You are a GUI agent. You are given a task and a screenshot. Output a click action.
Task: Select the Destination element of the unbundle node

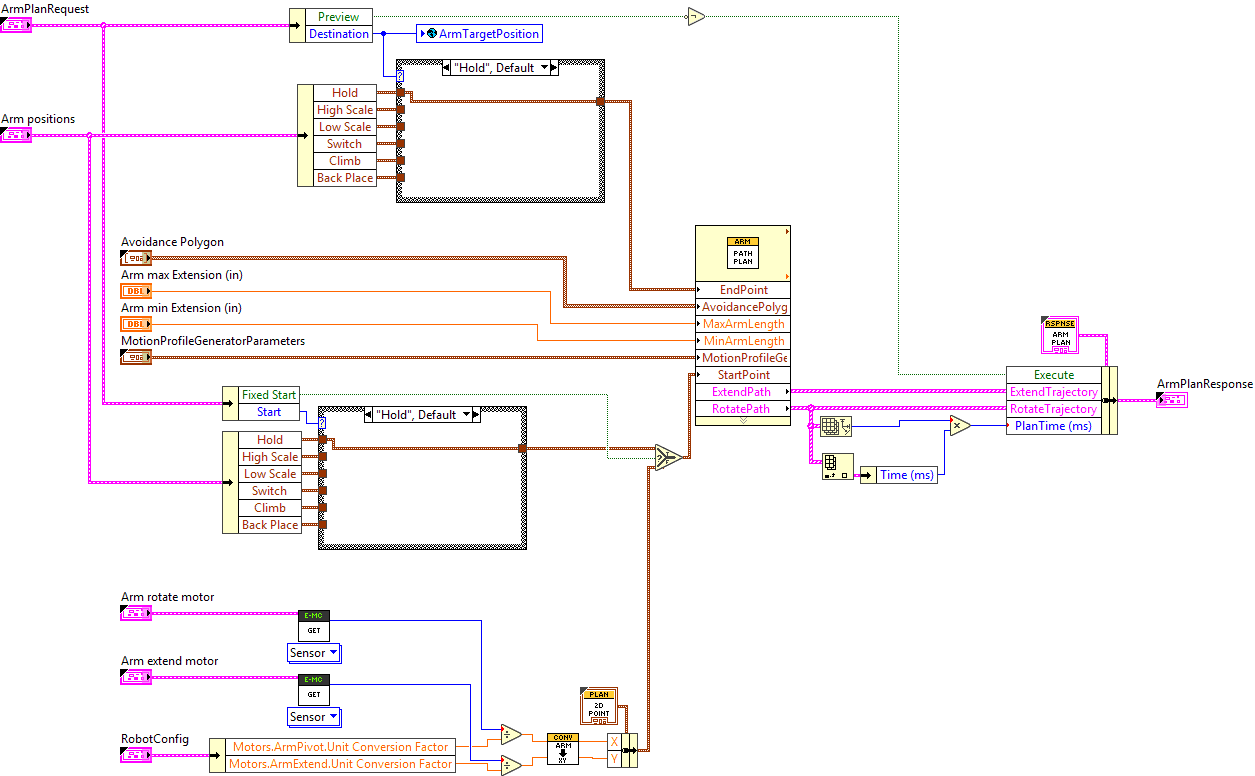(x=338, y=34)
